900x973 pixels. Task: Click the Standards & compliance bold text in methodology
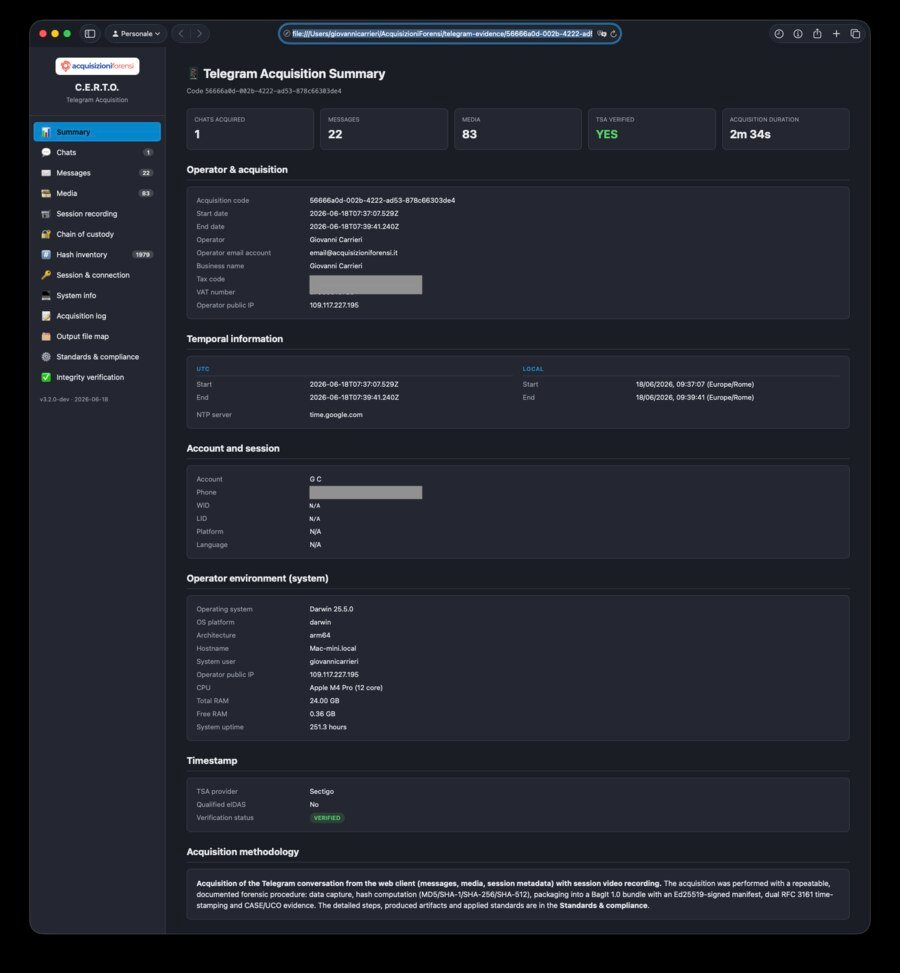coord(604,905)
